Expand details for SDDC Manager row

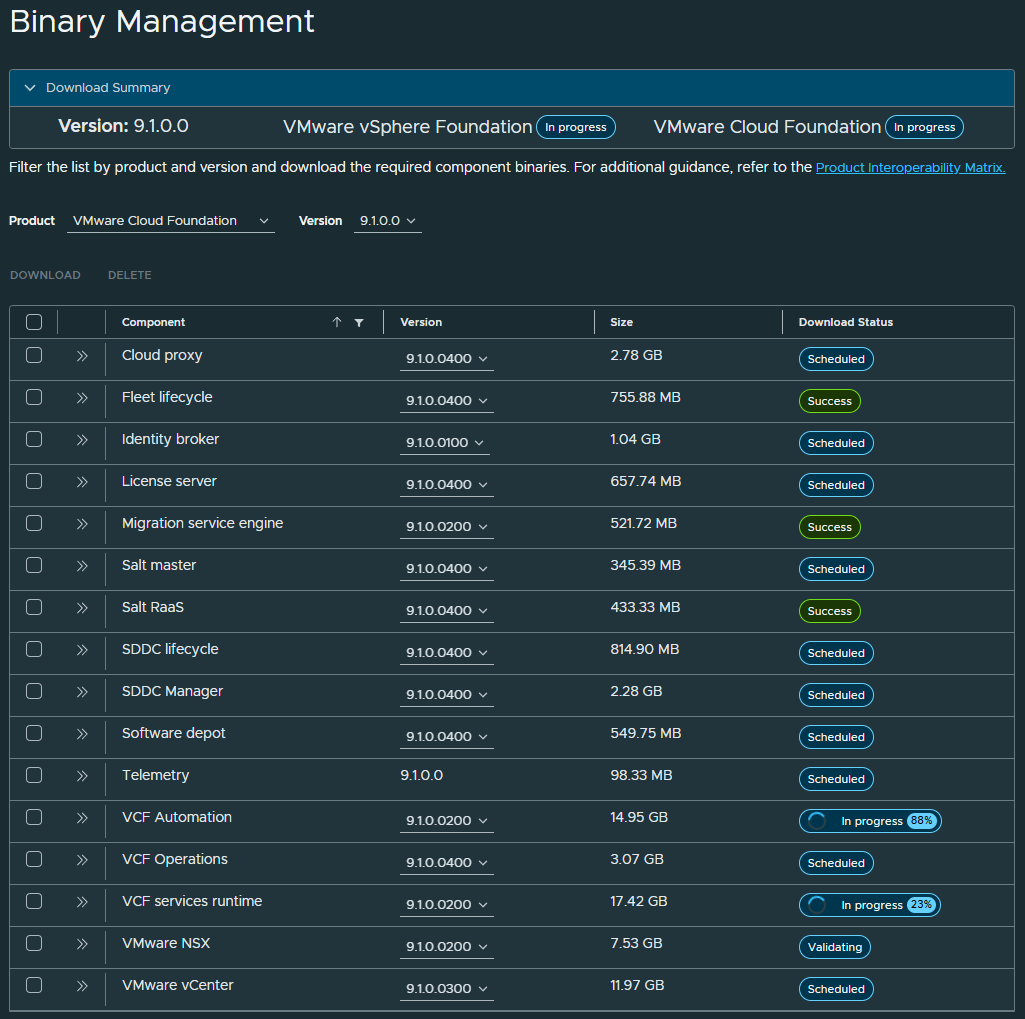click(82, 692)
